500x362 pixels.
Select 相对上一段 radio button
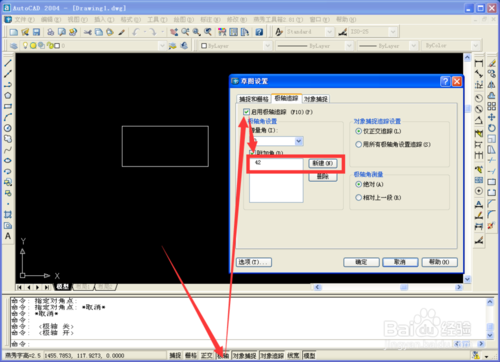pos(358,198)
